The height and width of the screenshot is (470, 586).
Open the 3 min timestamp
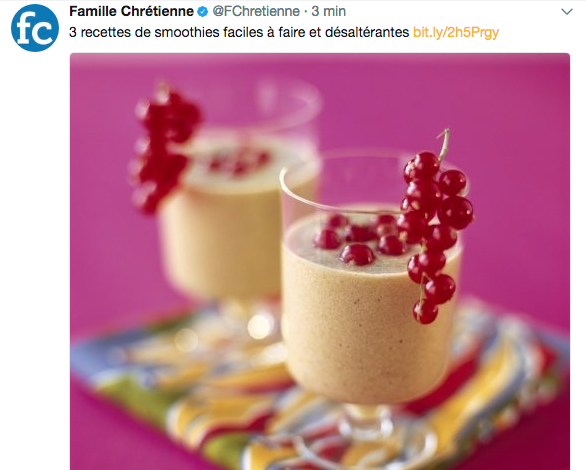(x=329, y=12)
